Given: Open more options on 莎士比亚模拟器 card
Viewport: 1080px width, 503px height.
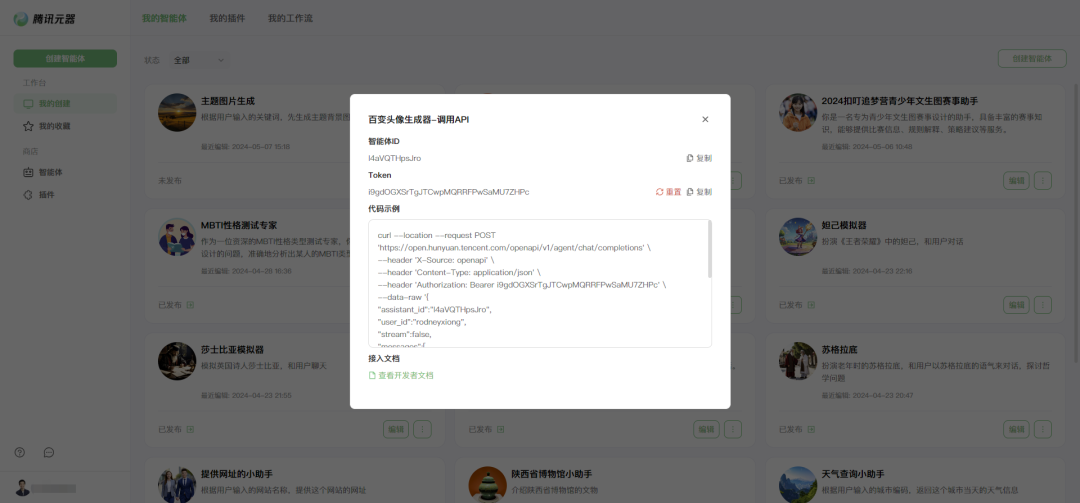Looking at the screenshot, I should (423, 429).
